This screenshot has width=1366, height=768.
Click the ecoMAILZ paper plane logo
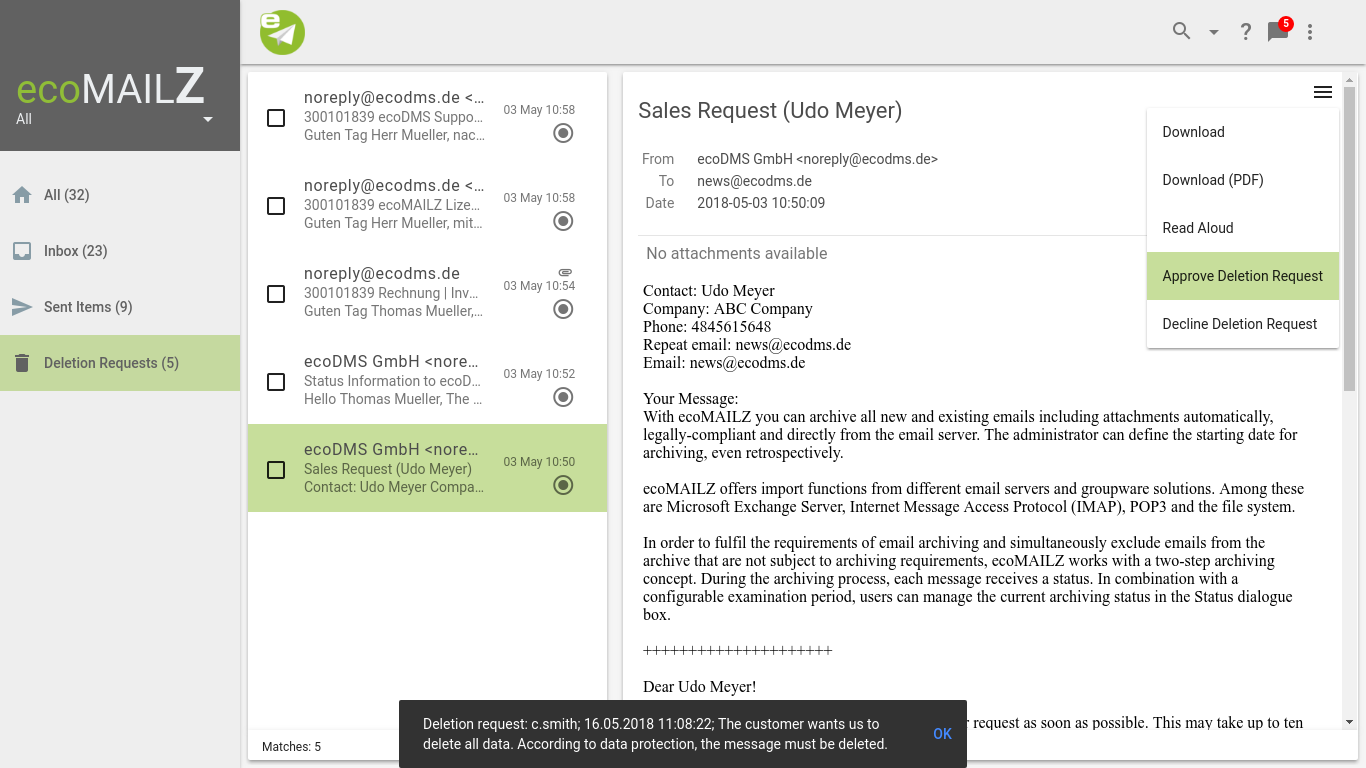tap(282, 32)
